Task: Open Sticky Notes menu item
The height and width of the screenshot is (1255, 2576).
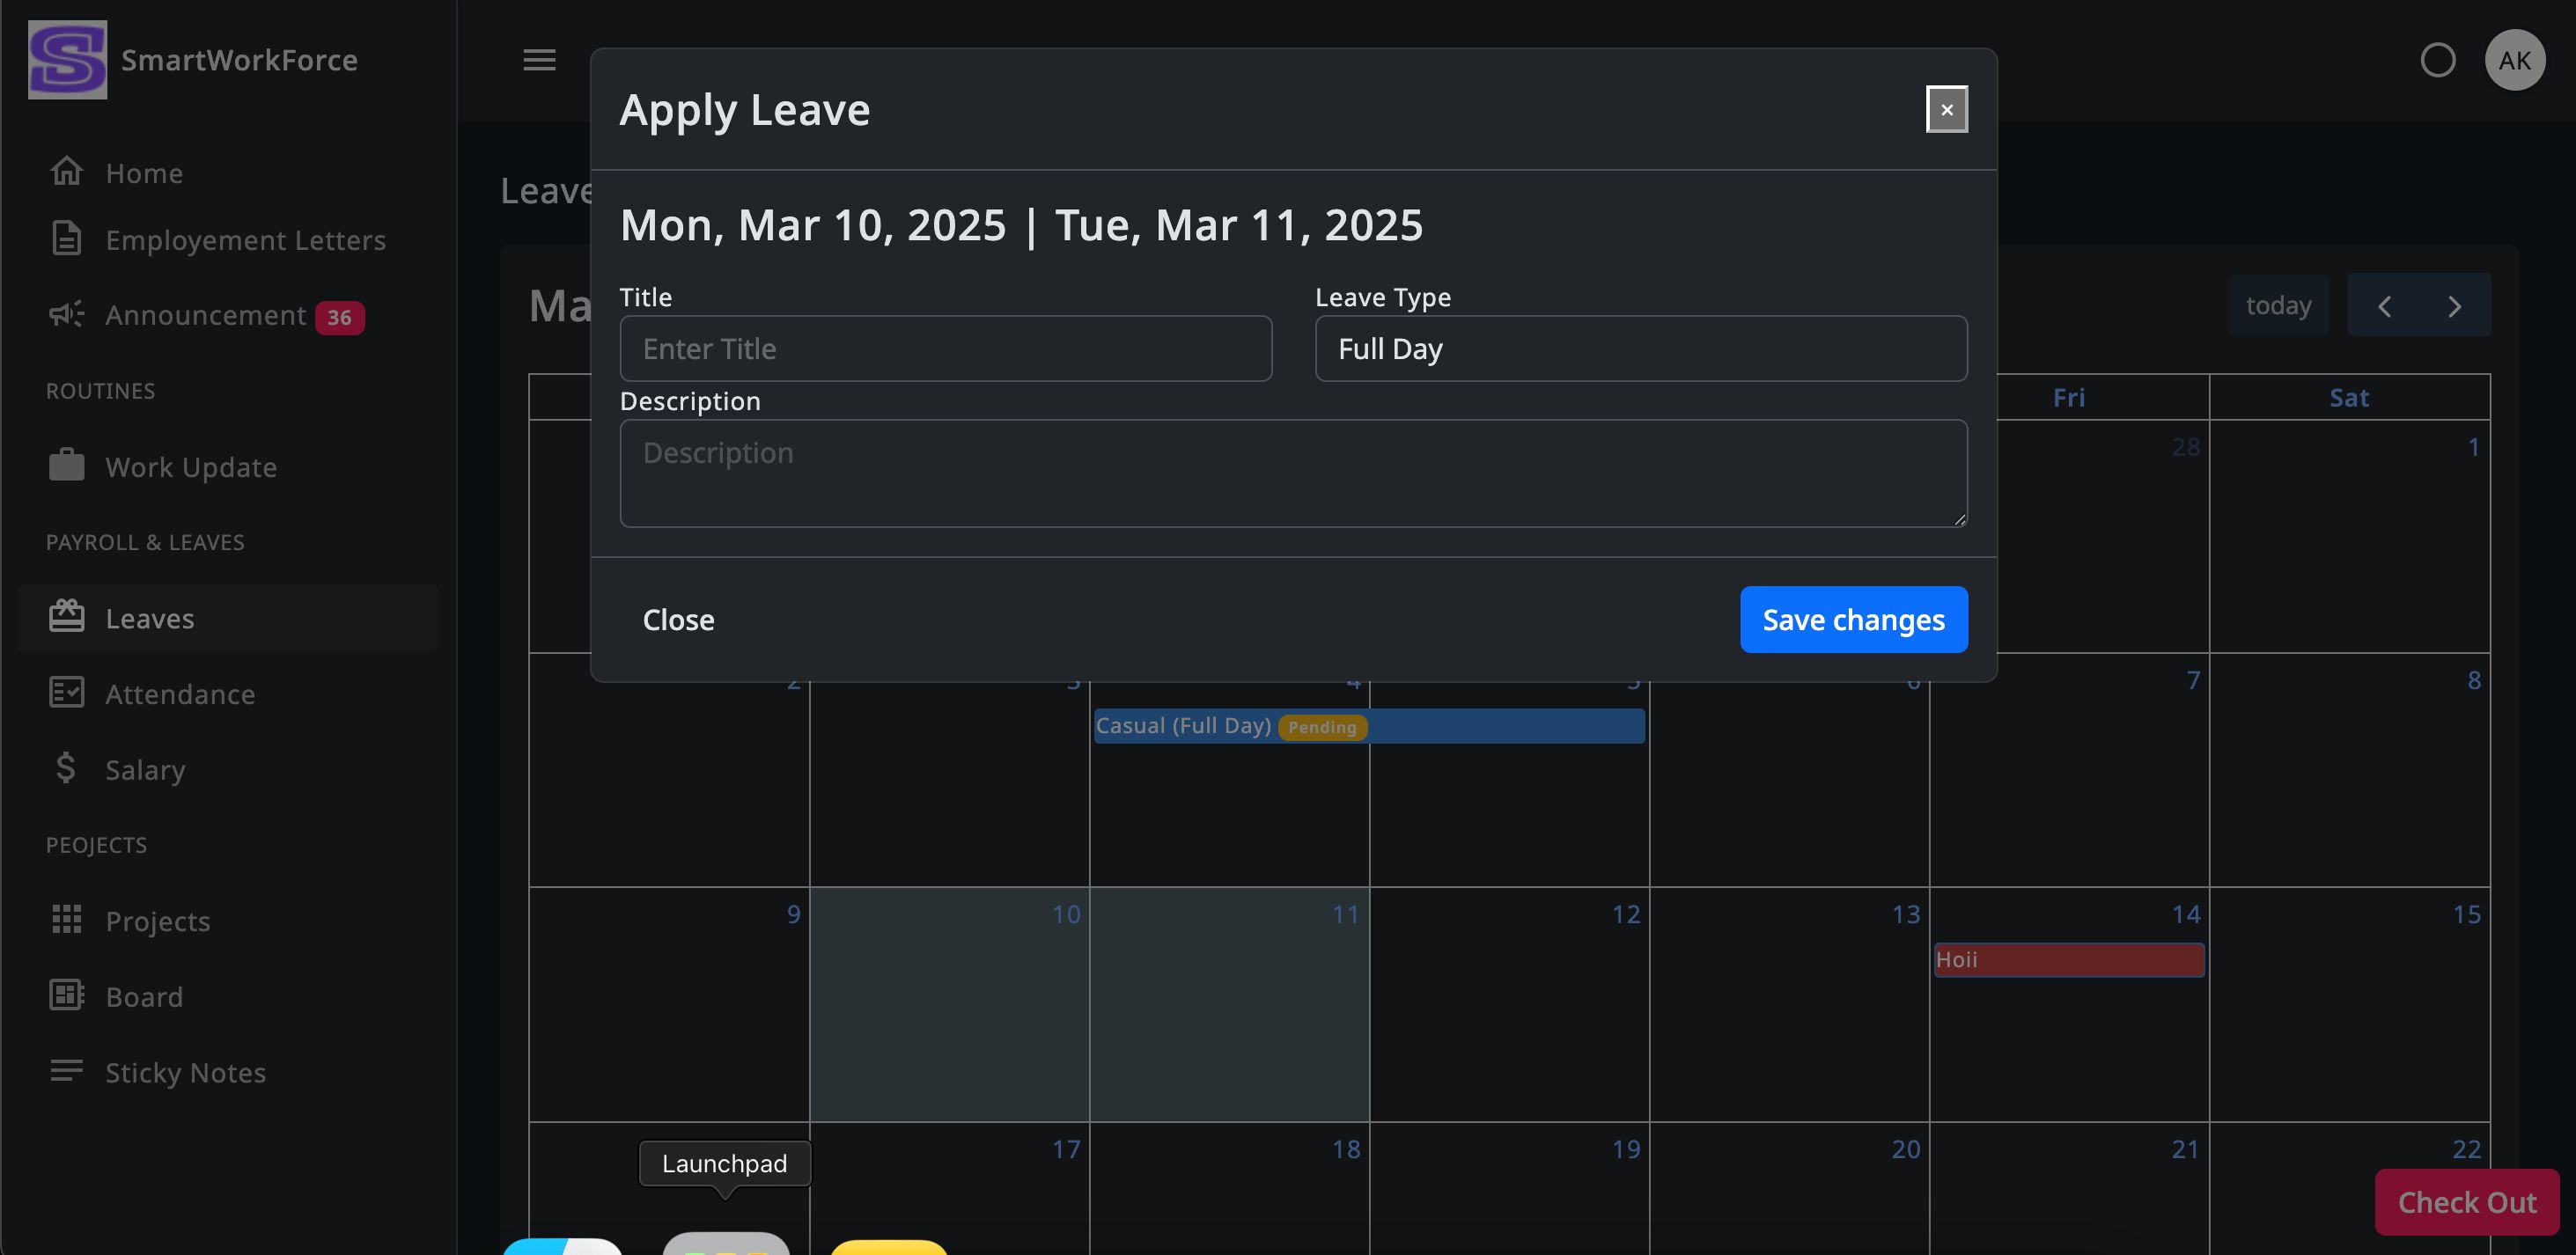Action: [x=185, y=1072]
